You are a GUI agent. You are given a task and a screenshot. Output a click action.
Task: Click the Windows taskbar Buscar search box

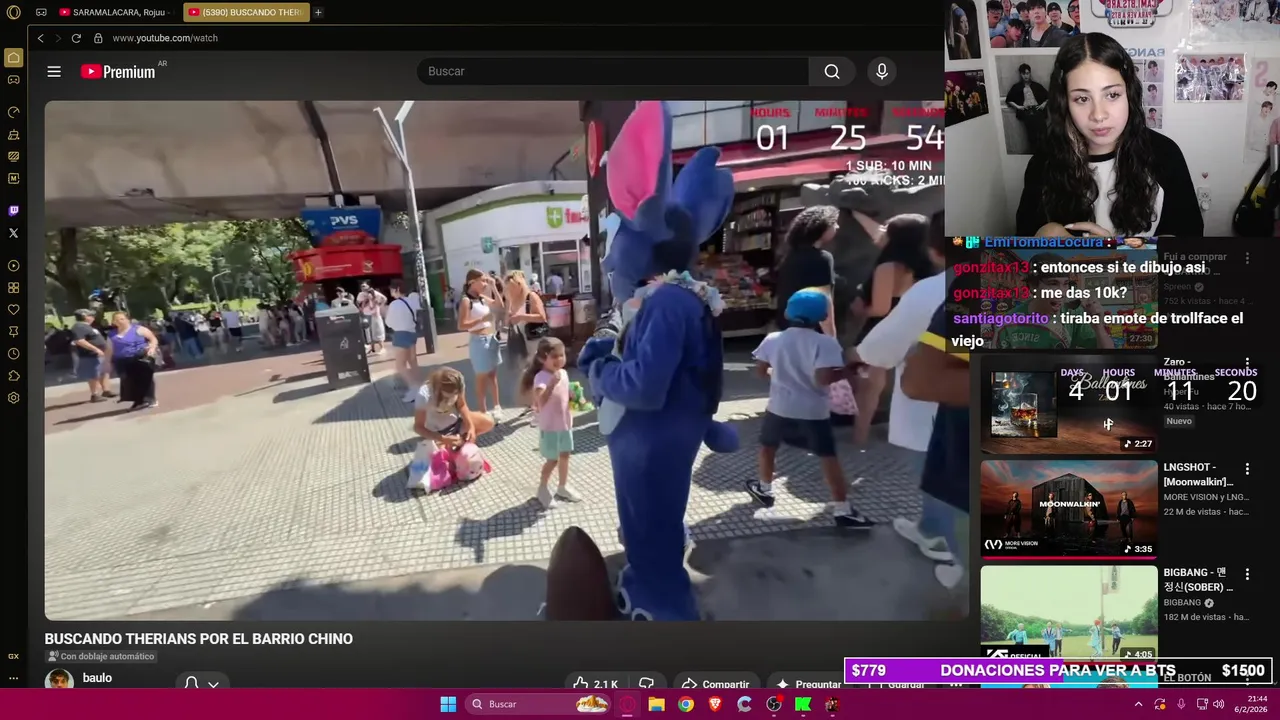[x=539, y=704]
